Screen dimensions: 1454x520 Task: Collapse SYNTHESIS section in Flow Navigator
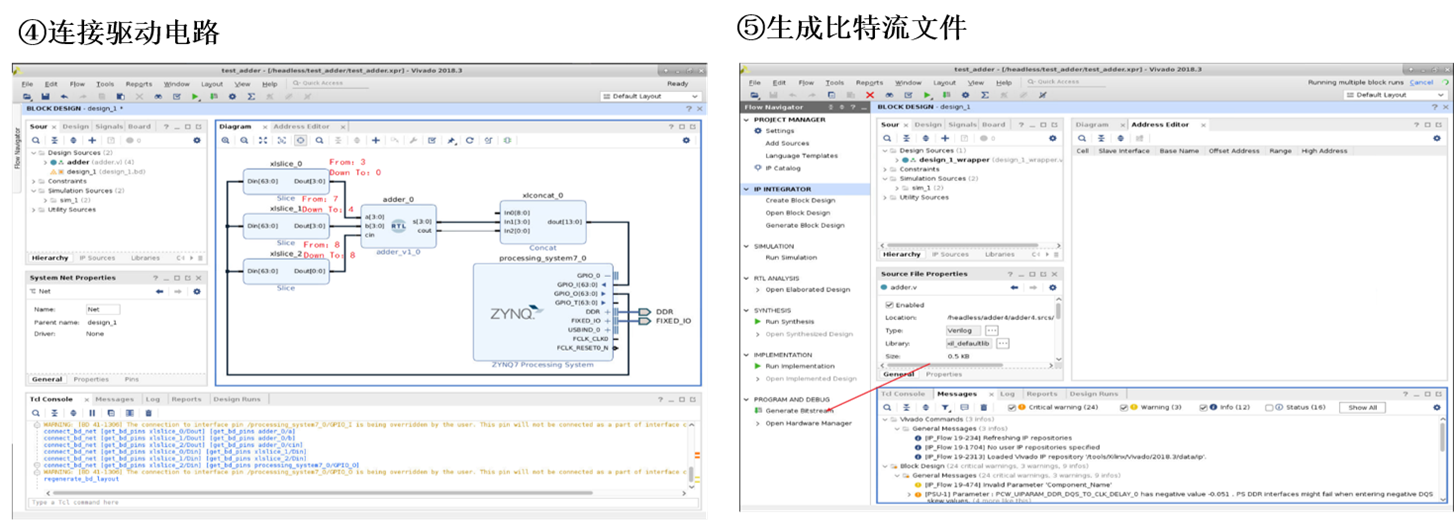tap(746, 310)
